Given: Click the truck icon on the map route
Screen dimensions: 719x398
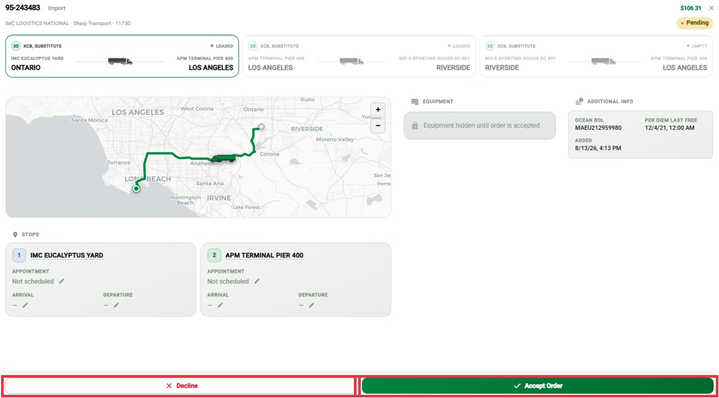Looking at the screenshot, I should click(223, 158).
